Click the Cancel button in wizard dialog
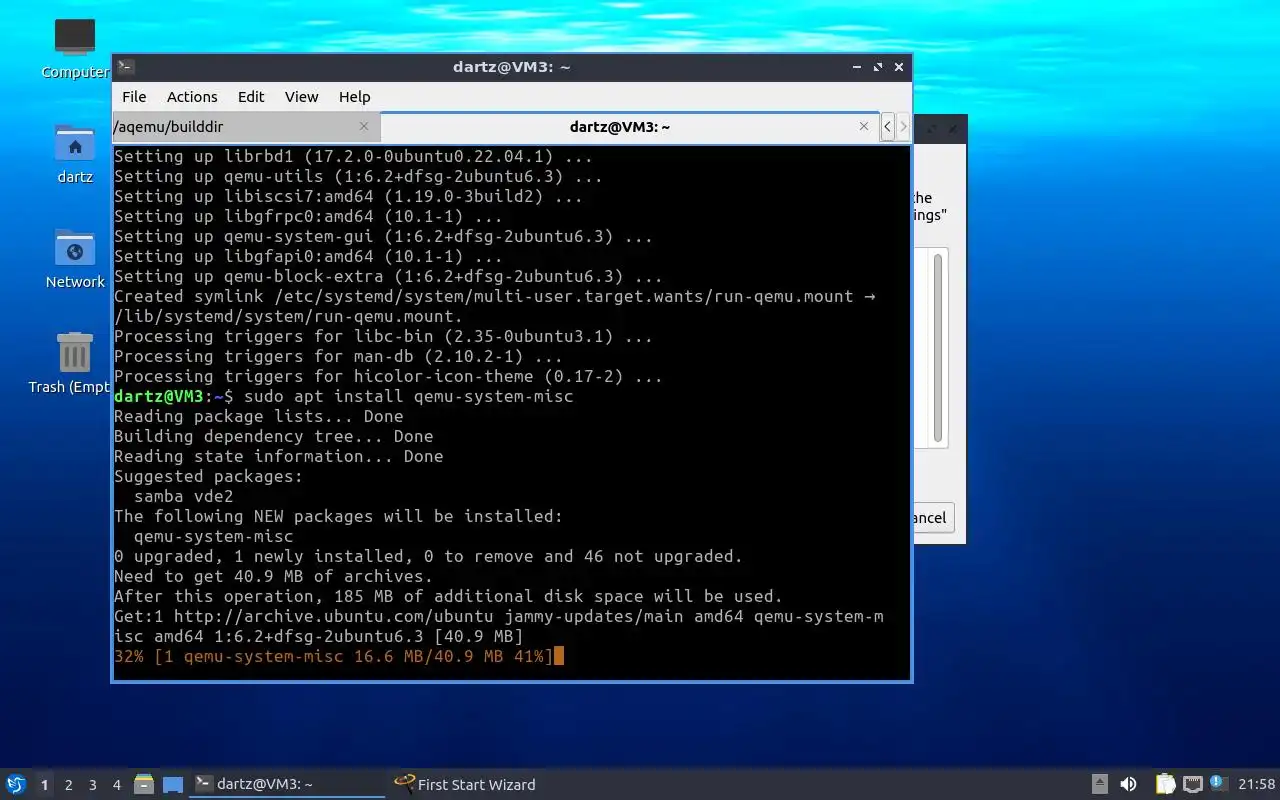The height and width of the screenshot is (800, 1280). click(933, 517)
